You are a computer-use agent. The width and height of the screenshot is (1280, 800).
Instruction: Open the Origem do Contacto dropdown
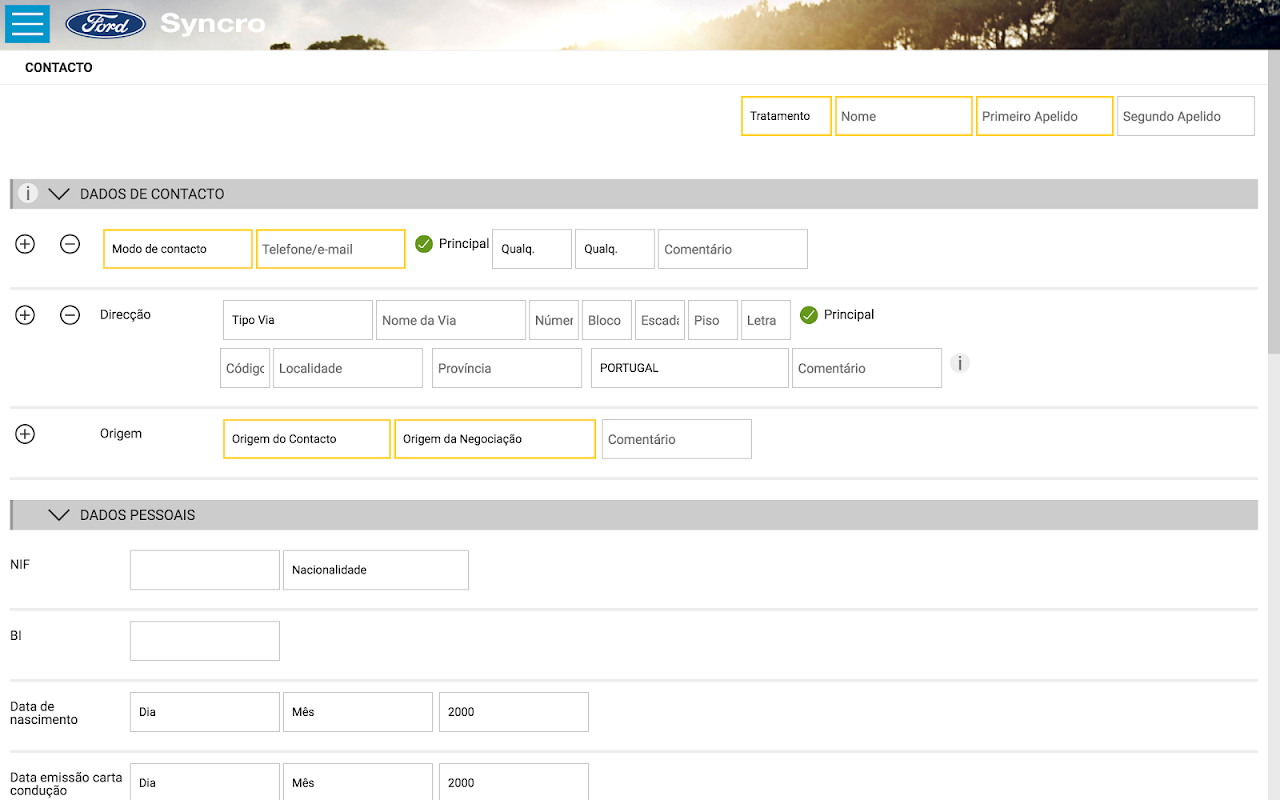pyautogui.click(x=306, y=439)
